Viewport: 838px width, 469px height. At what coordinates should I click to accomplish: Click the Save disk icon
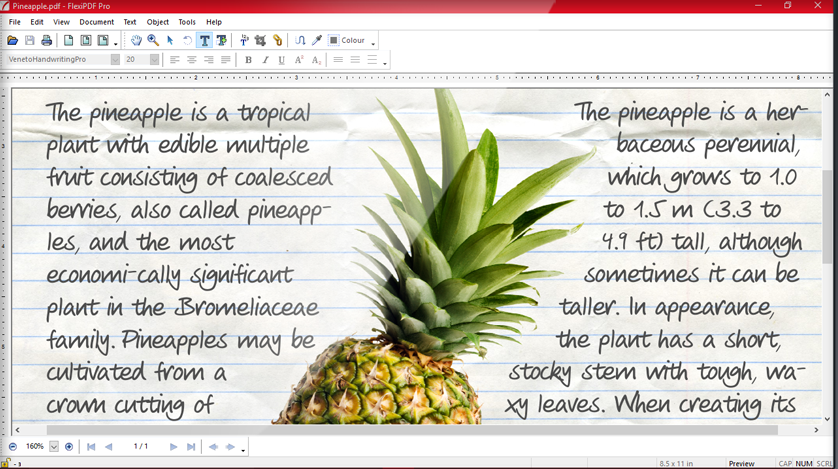point(29,40)
